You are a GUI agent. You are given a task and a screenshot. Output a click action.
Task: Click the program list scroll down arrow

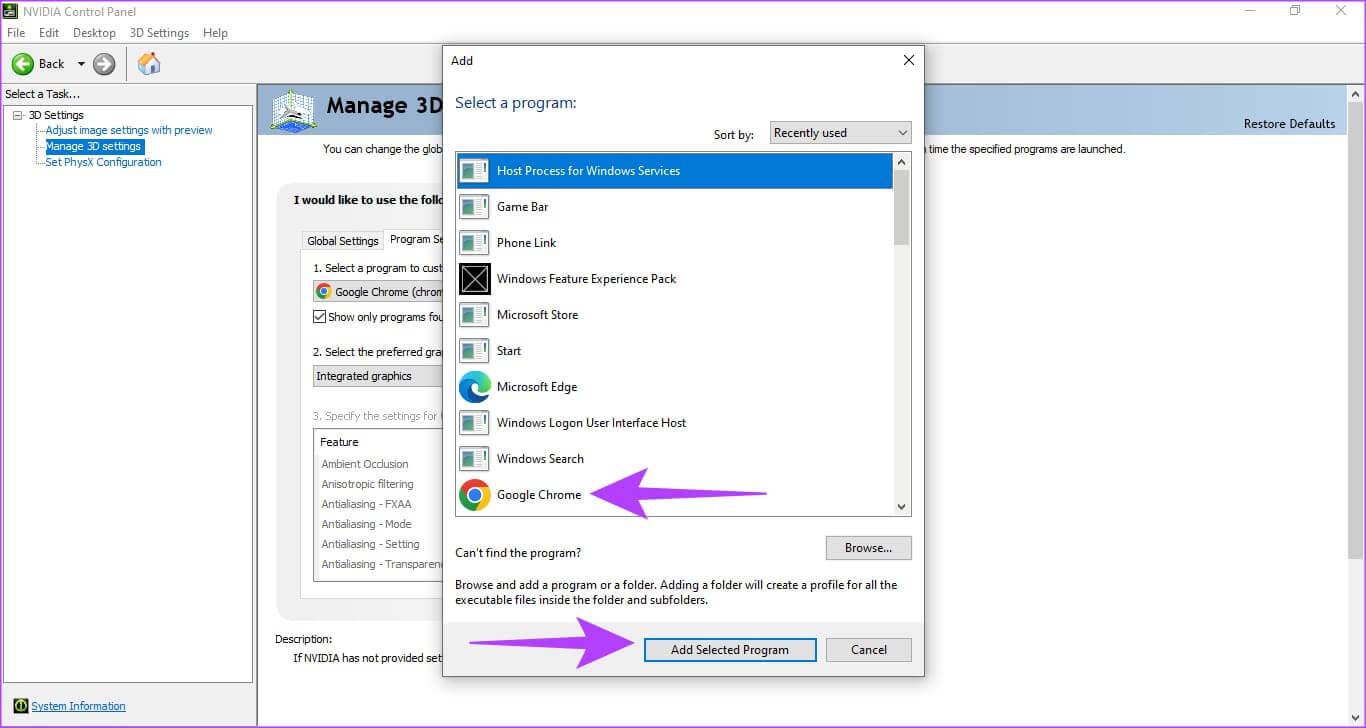(x=902, y=506)
